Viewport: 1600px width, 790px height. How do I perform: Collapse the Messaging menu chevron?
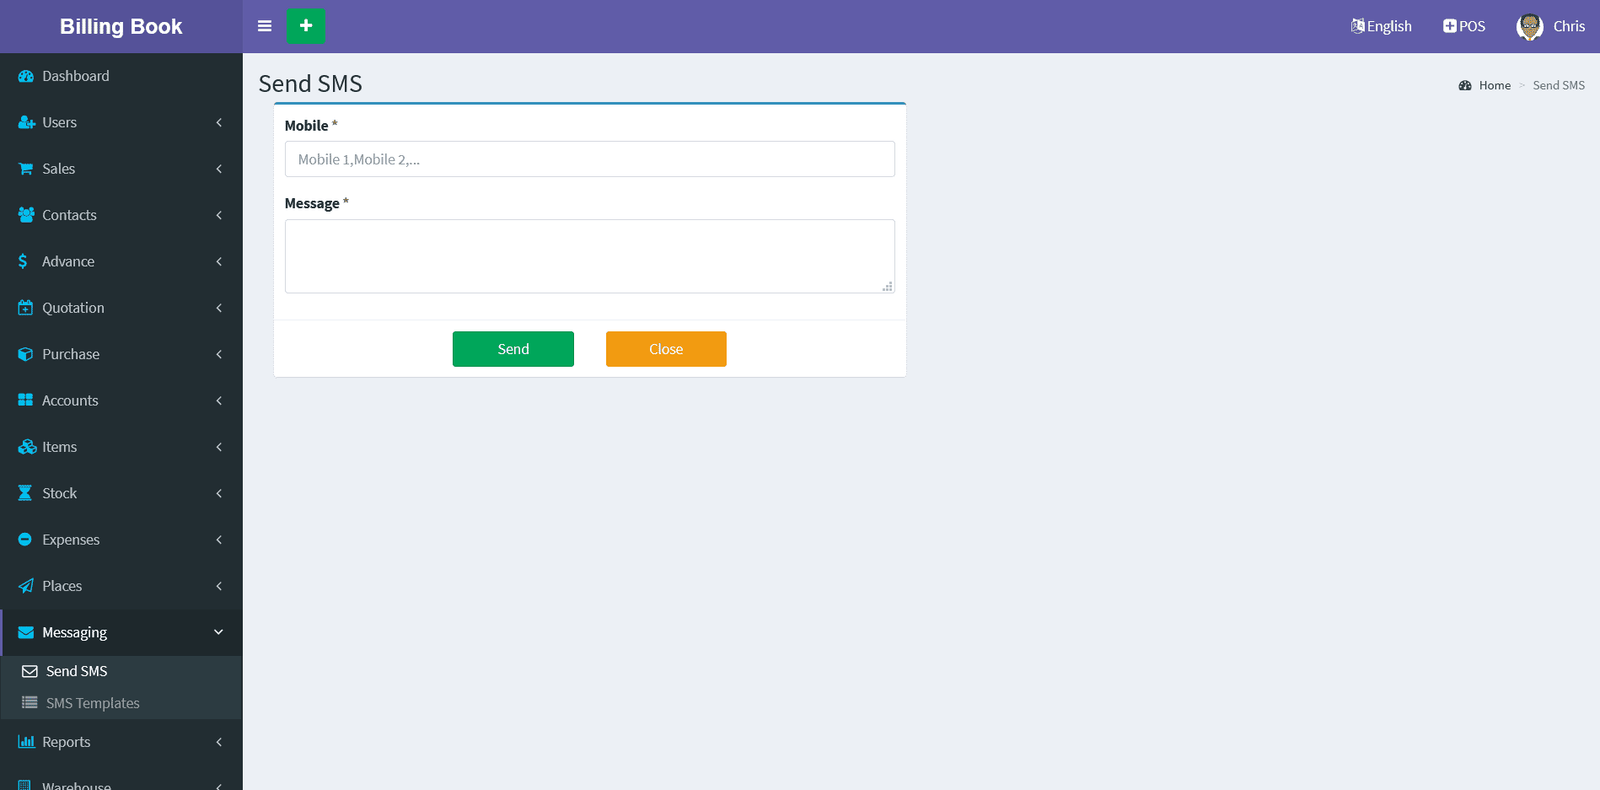pos(219,632)
